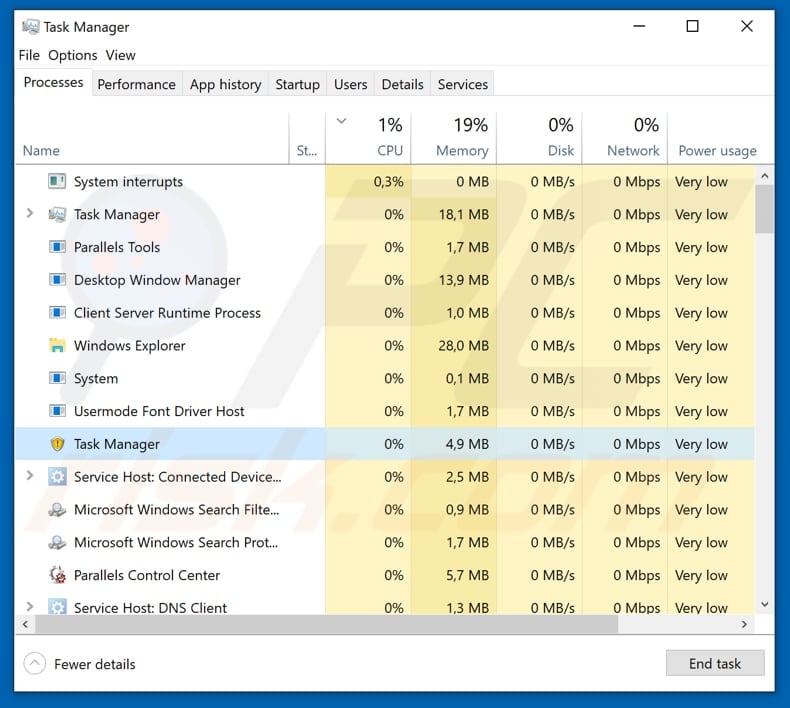The width and height of the screenshot is (790, 708).
Task: Expand Service Host: DNS Client group
Action: (30, 606)
